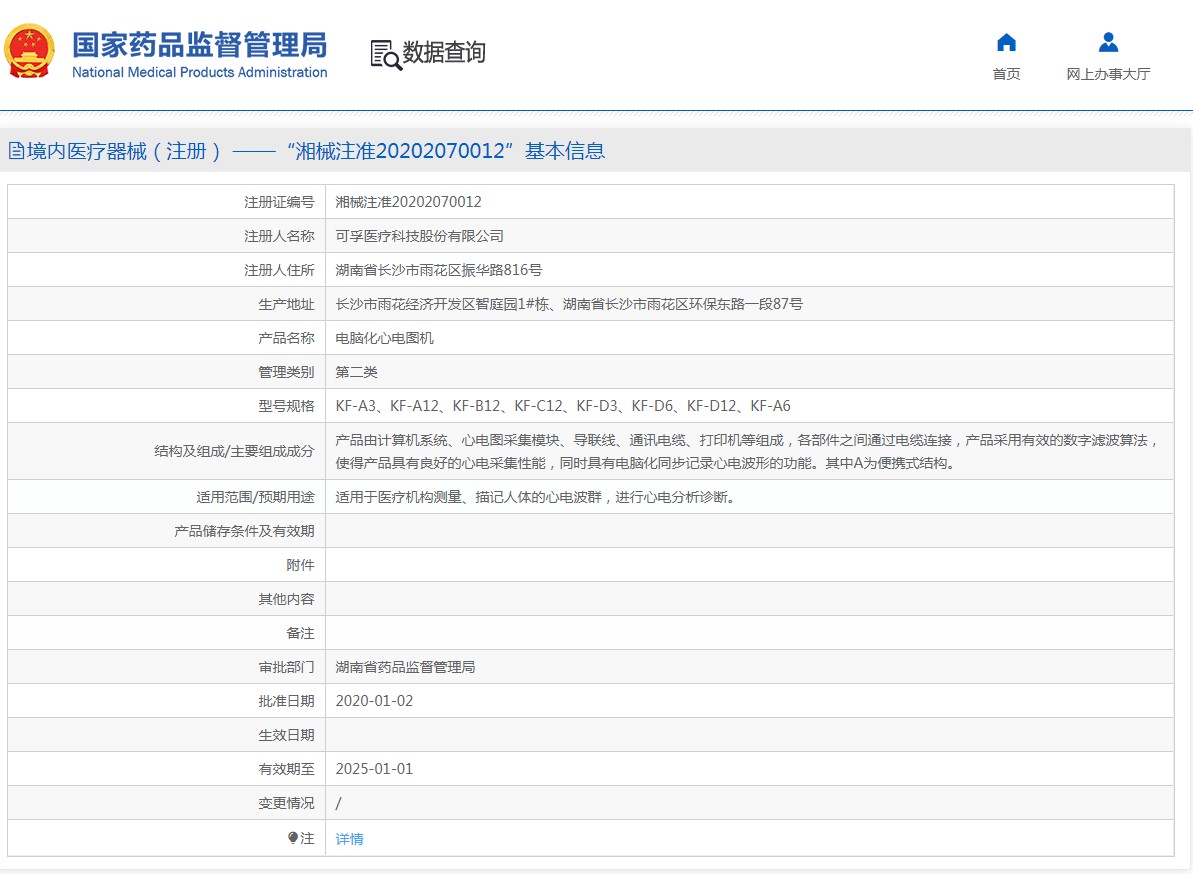Open the 网上办事大厅 text label

coord(1108,74)
